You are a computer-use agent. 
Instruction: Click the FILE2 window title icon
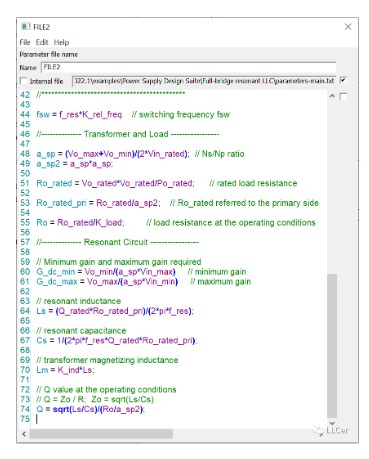pos(26,26)
